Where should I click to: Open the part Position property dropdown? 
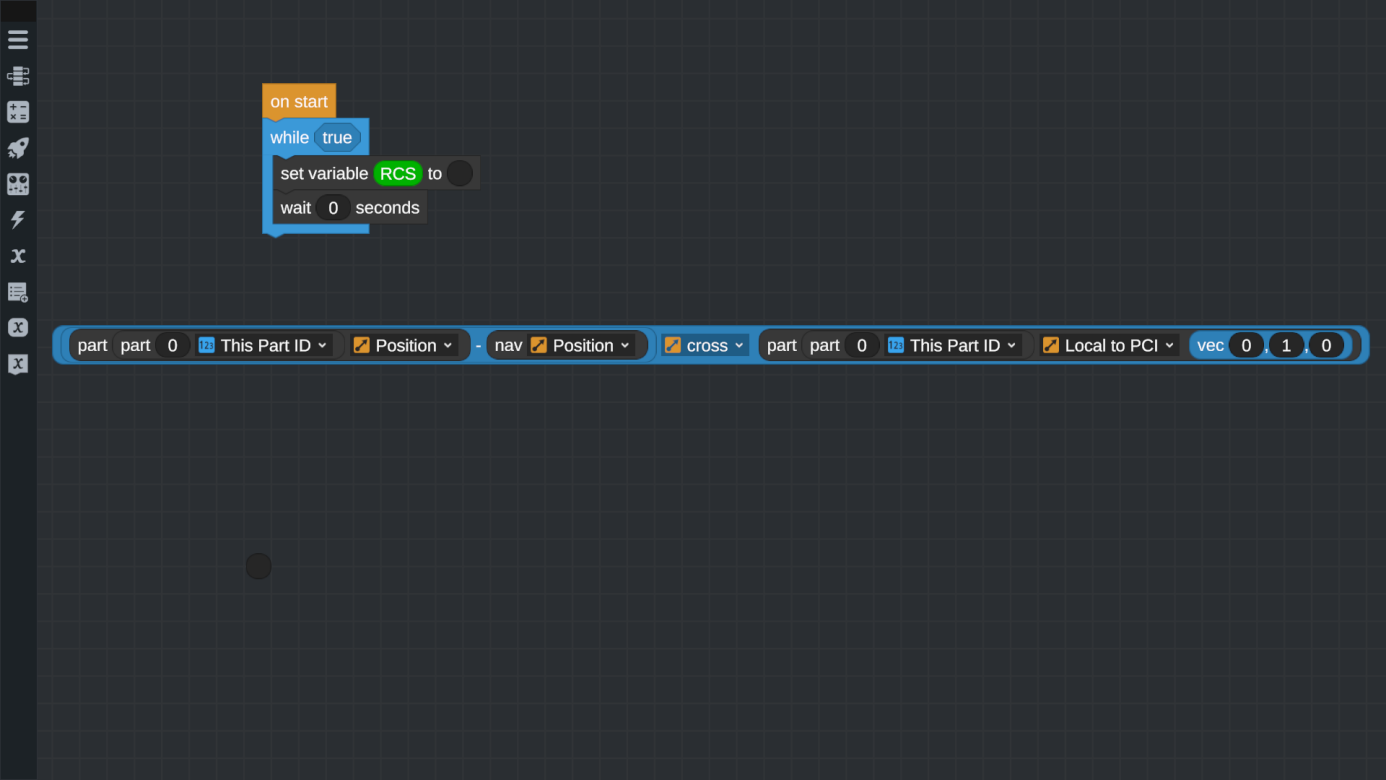404,345
